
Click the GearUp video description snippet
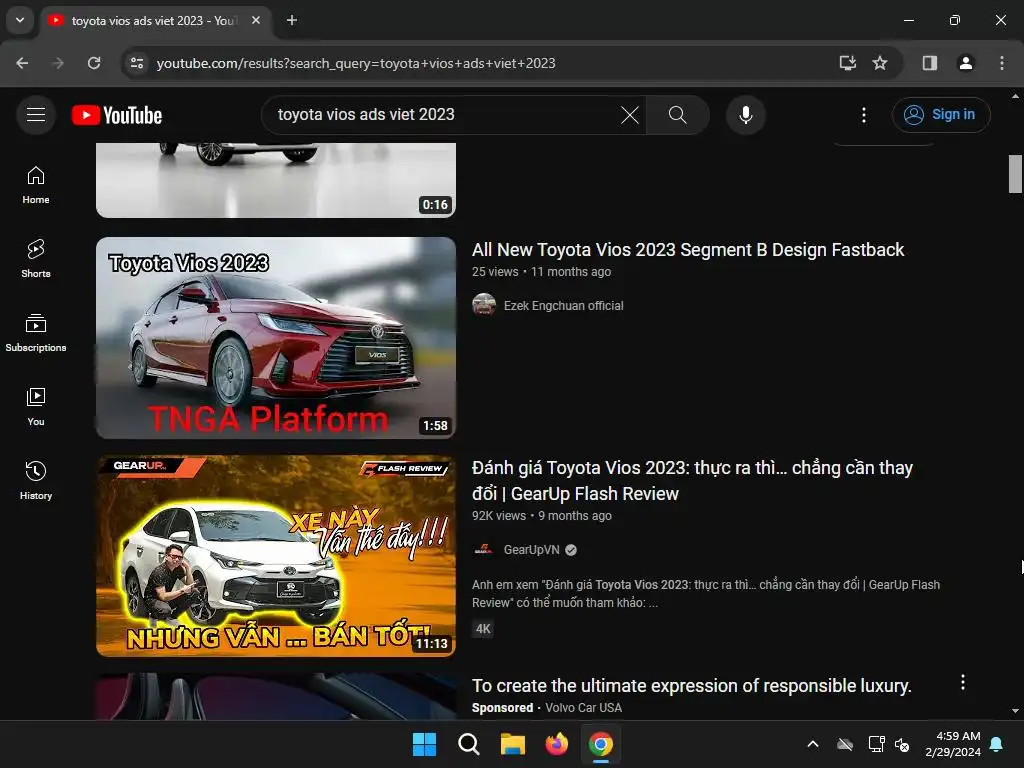point(706,594)
